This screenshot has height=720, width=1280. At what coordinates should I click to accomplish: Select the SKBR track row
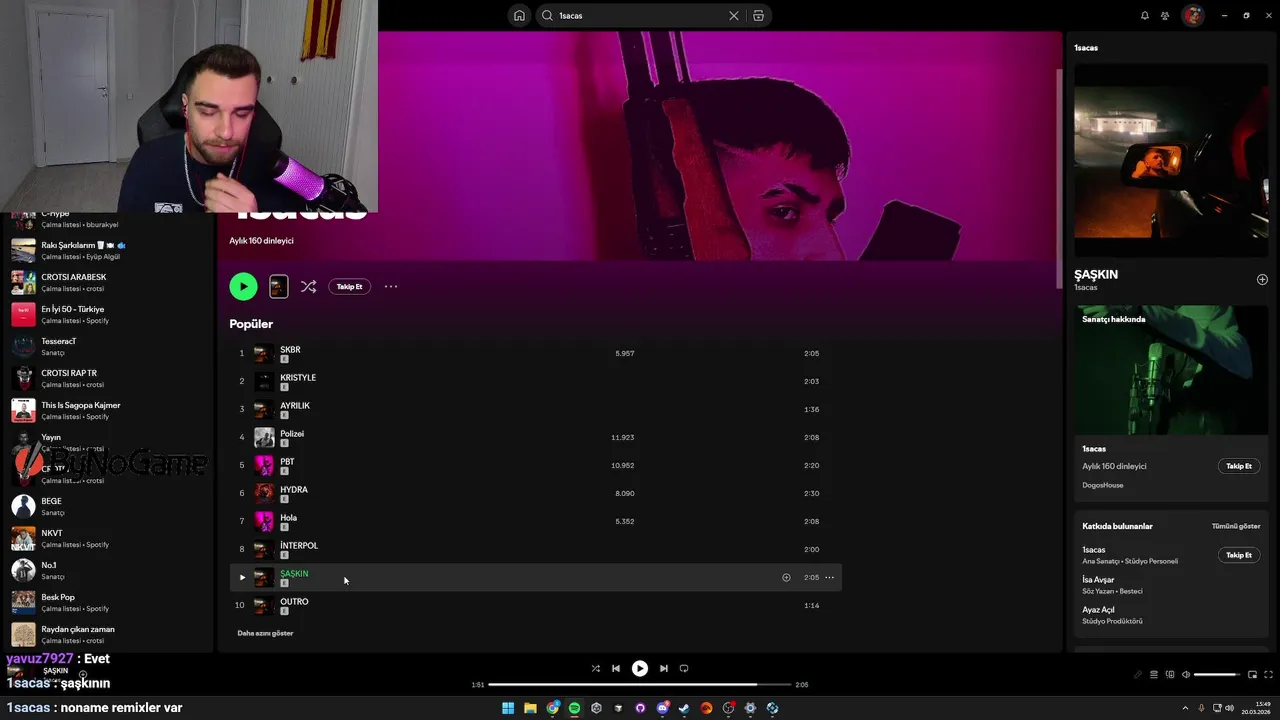click(535, 353)
